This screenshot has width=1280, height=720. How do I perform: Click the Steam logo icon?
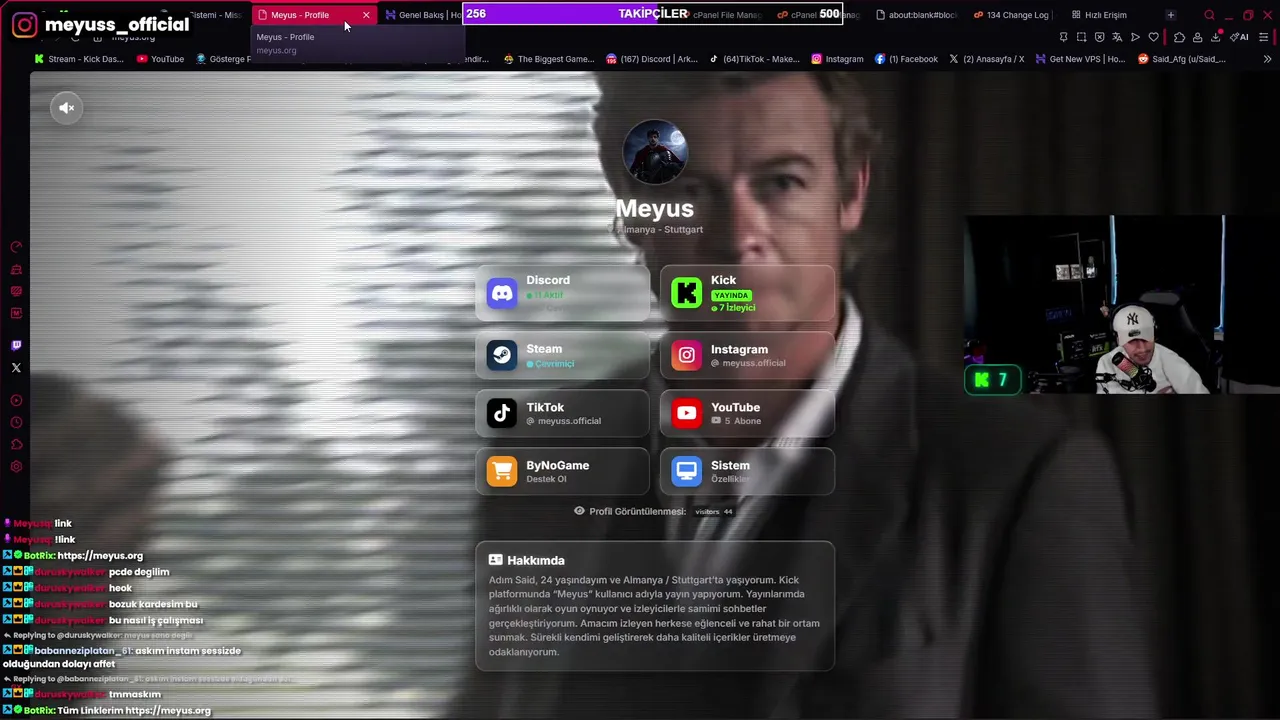coord(502,355)
